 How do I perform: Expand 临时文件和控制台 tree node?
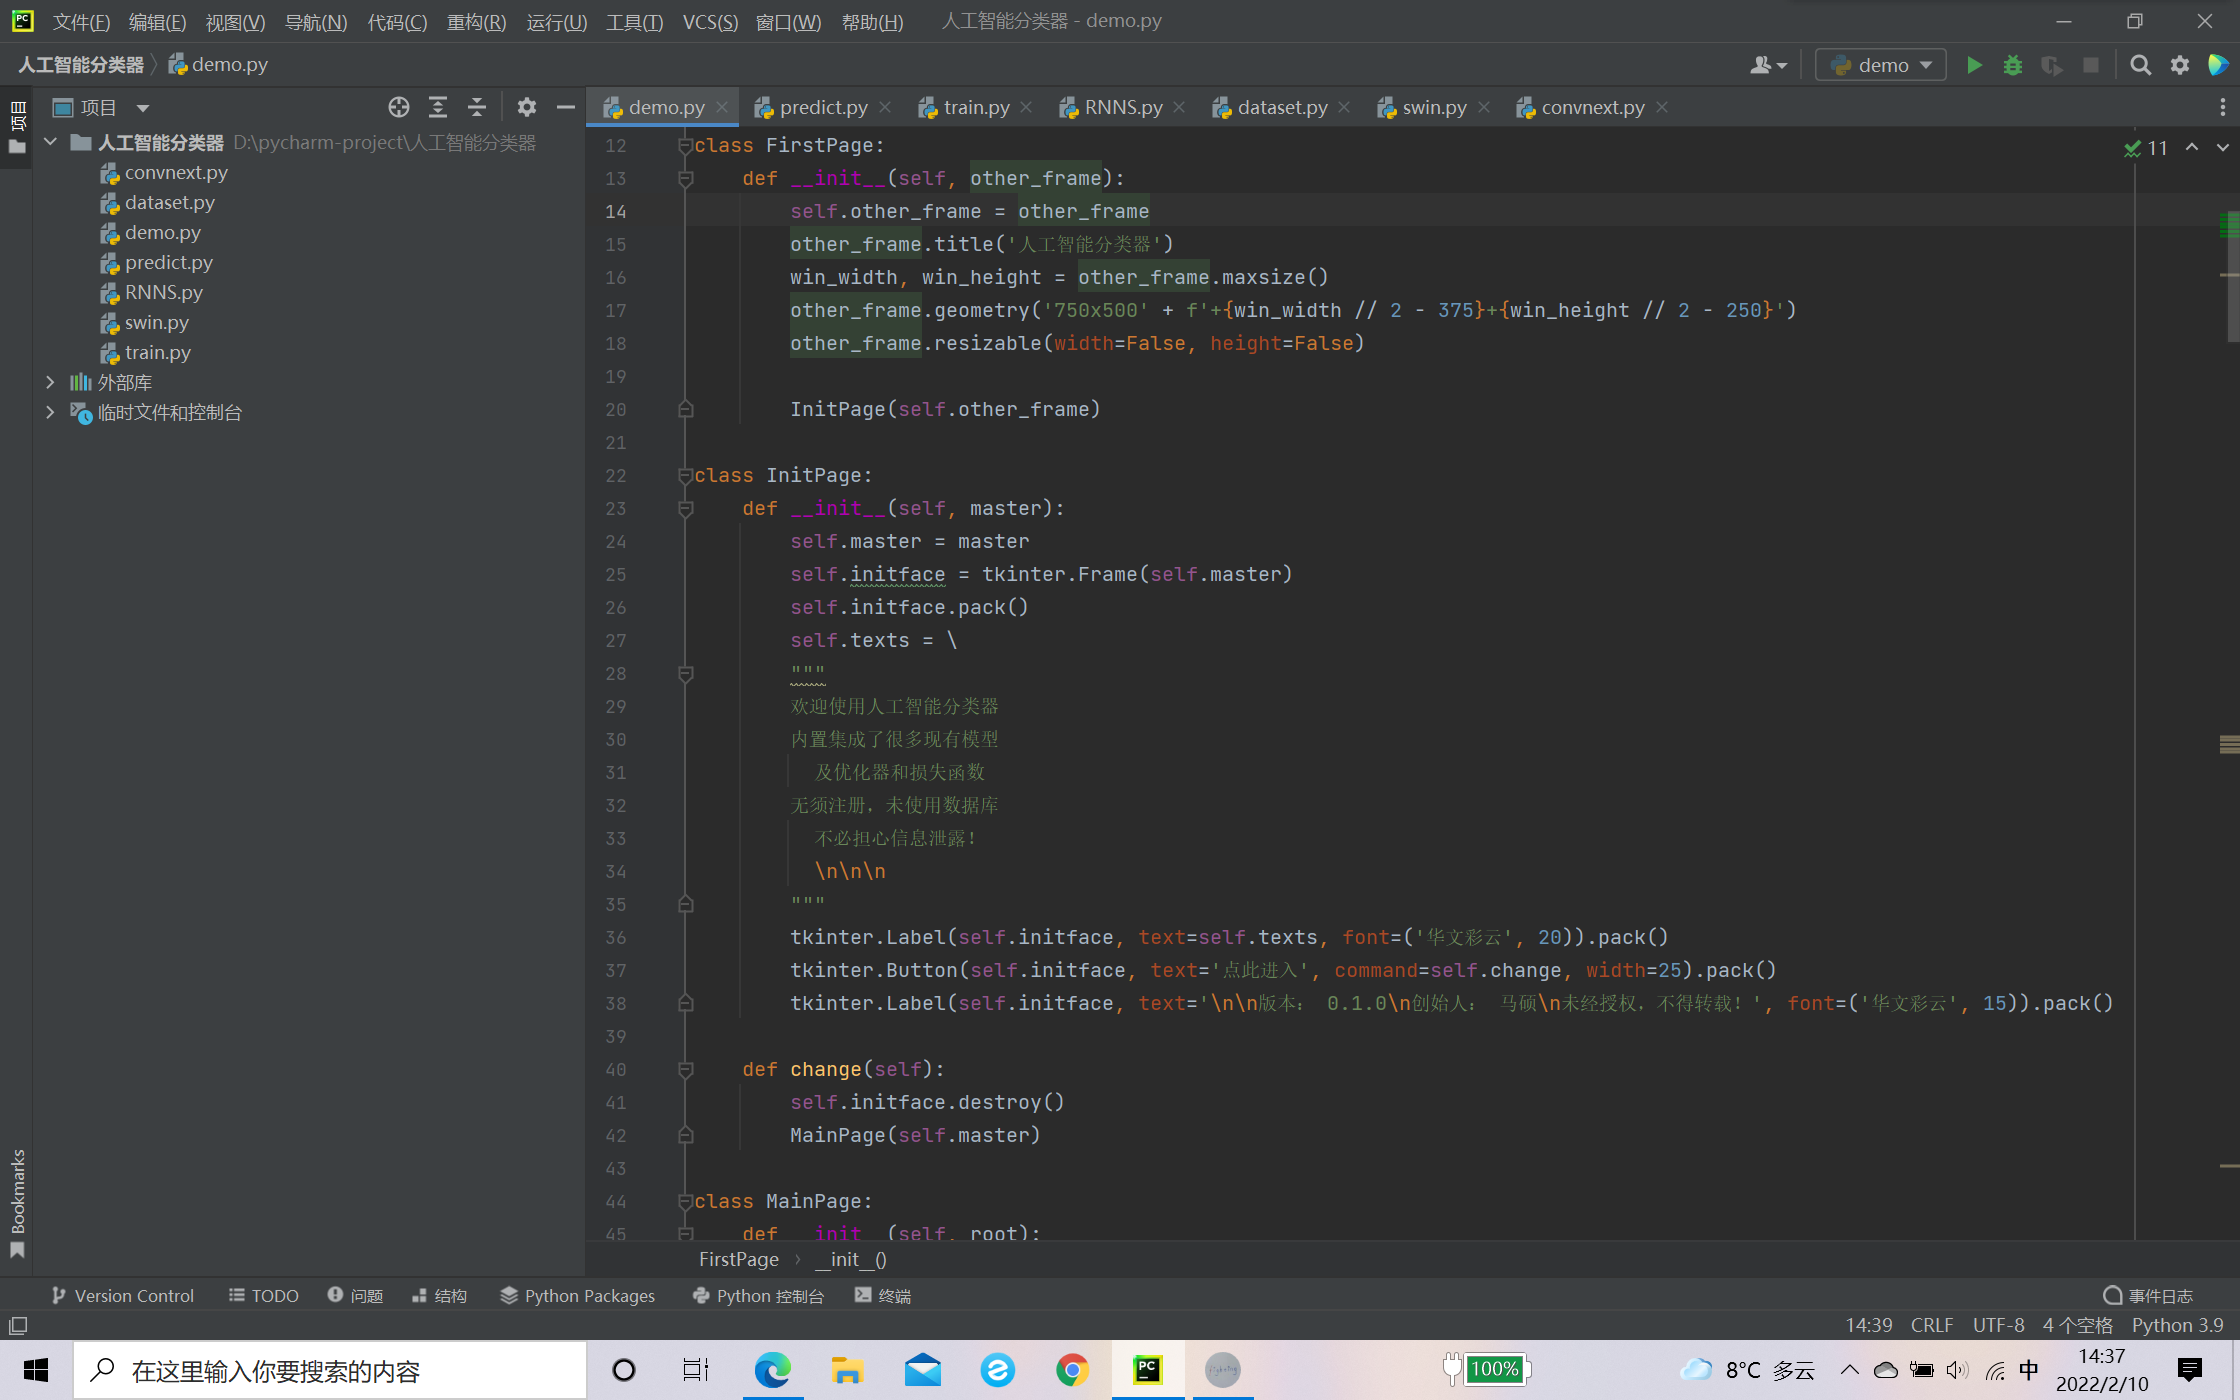50,412
